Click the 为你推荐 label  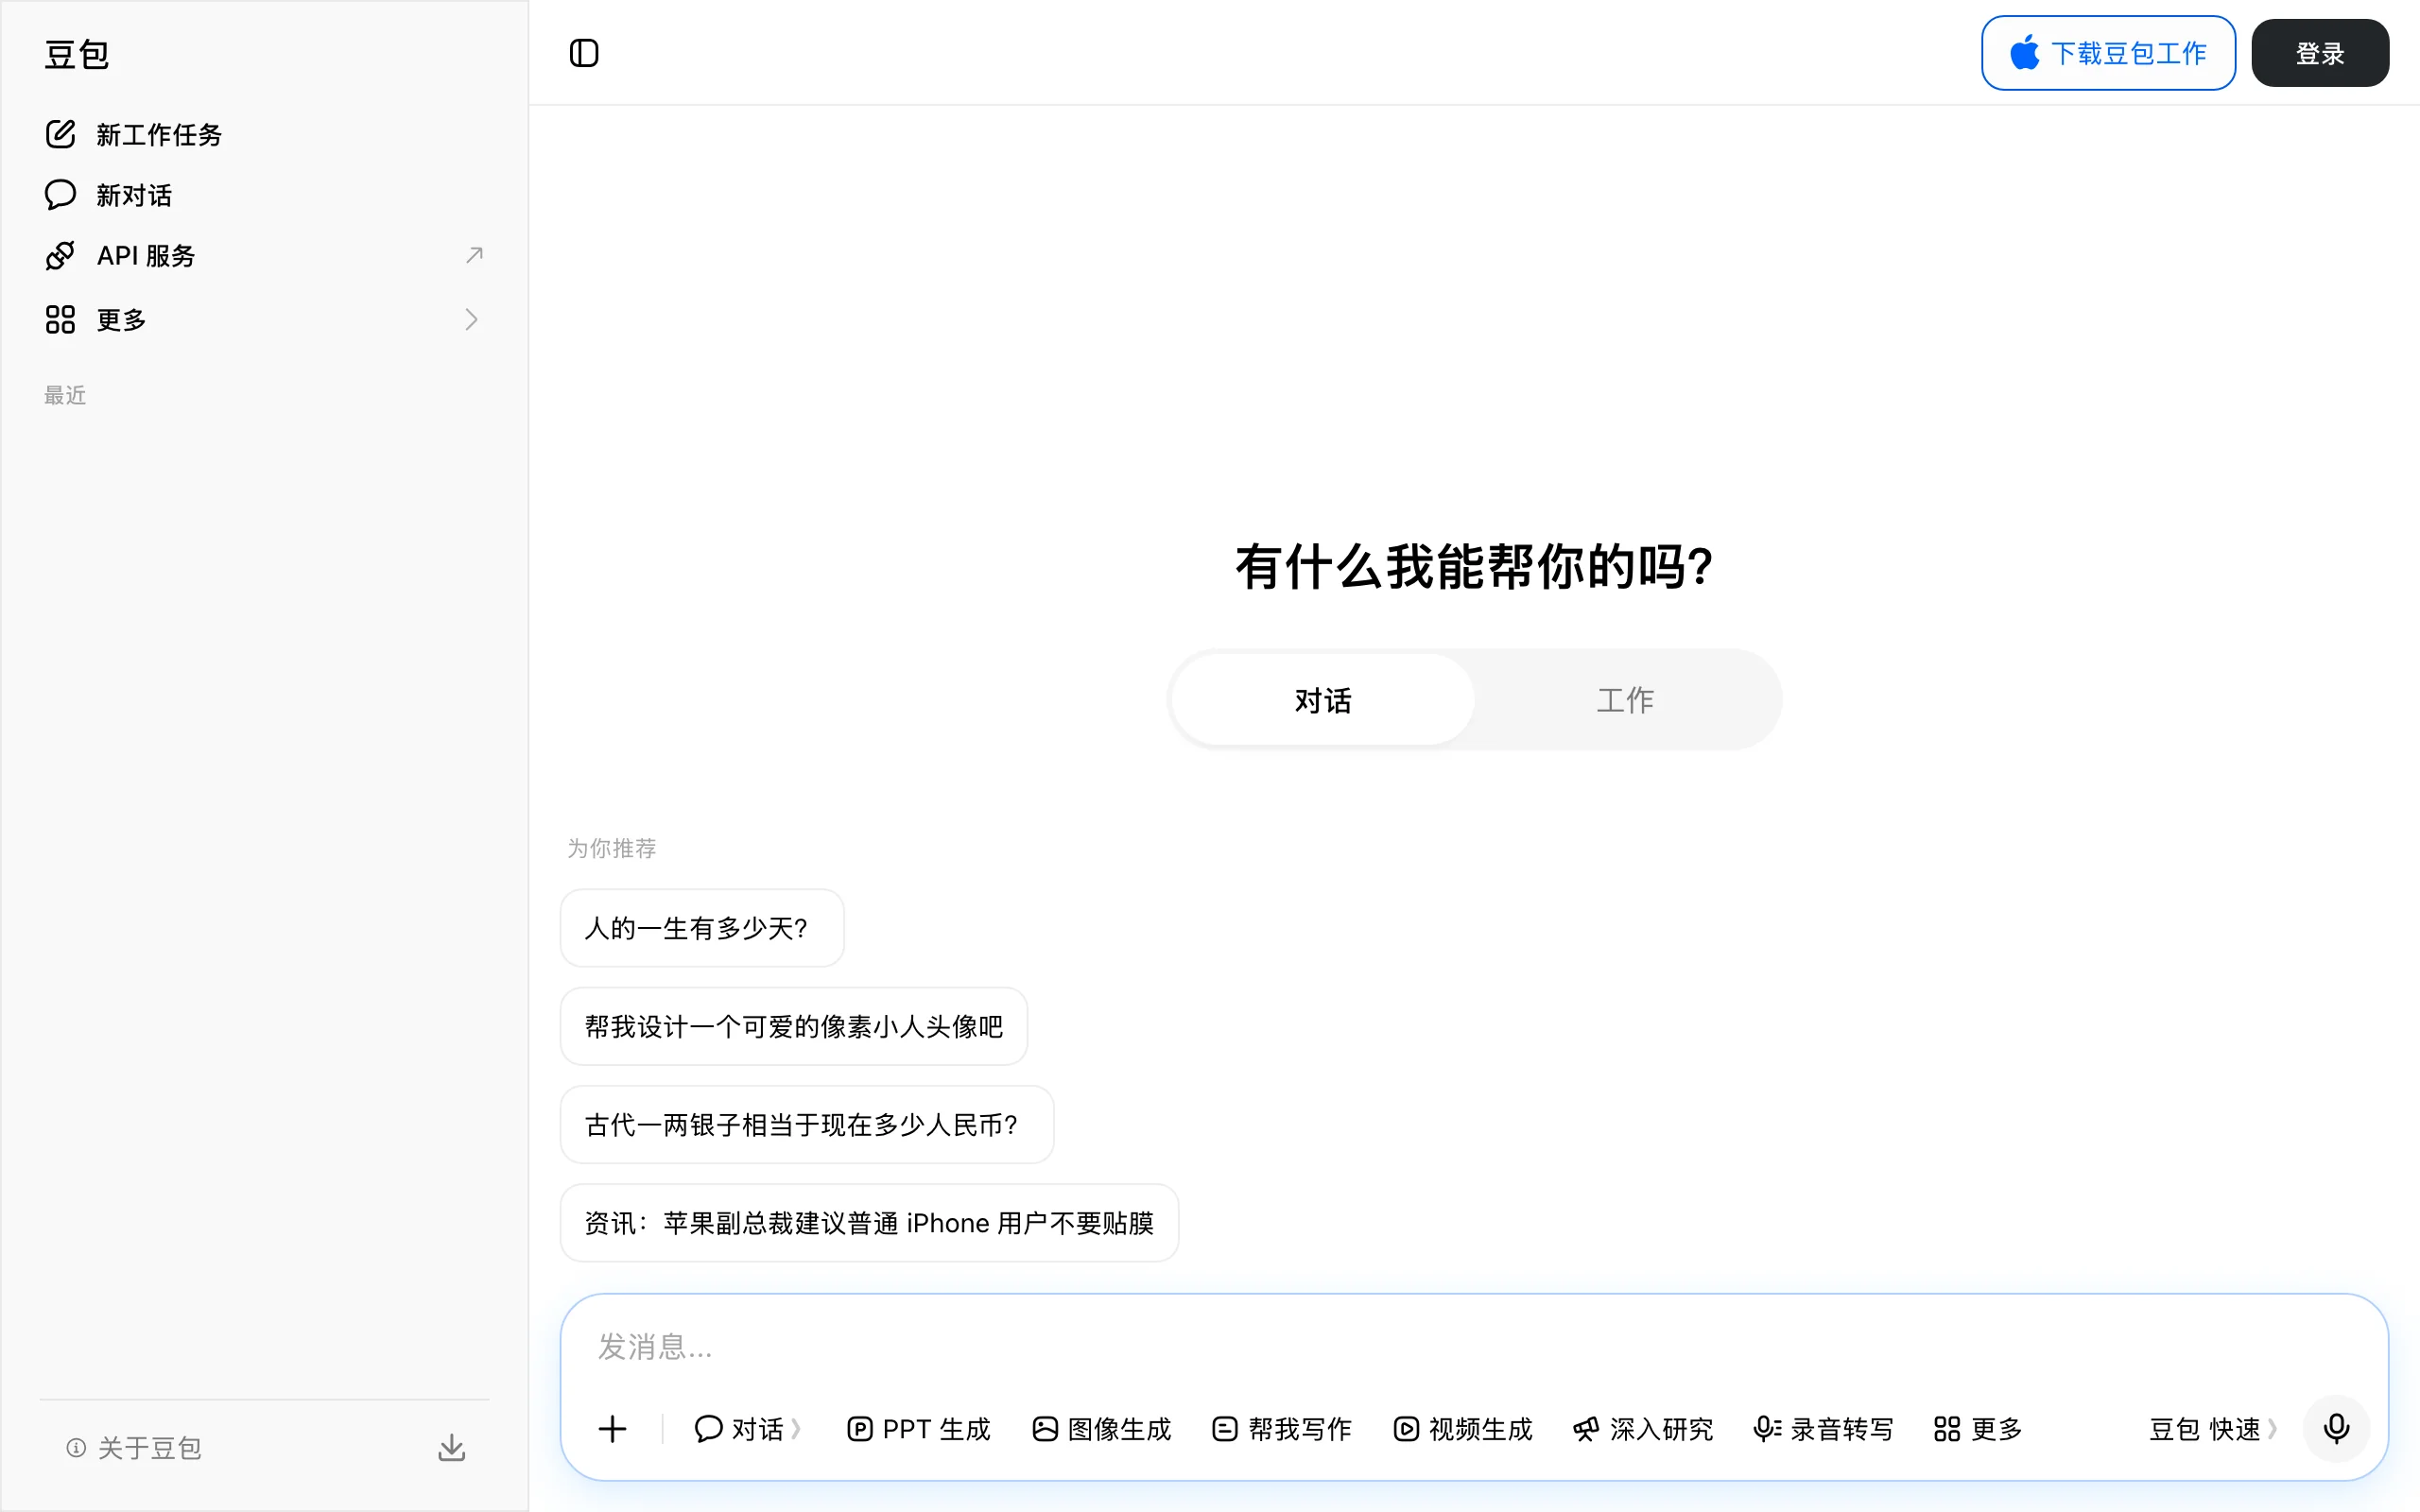612,848
